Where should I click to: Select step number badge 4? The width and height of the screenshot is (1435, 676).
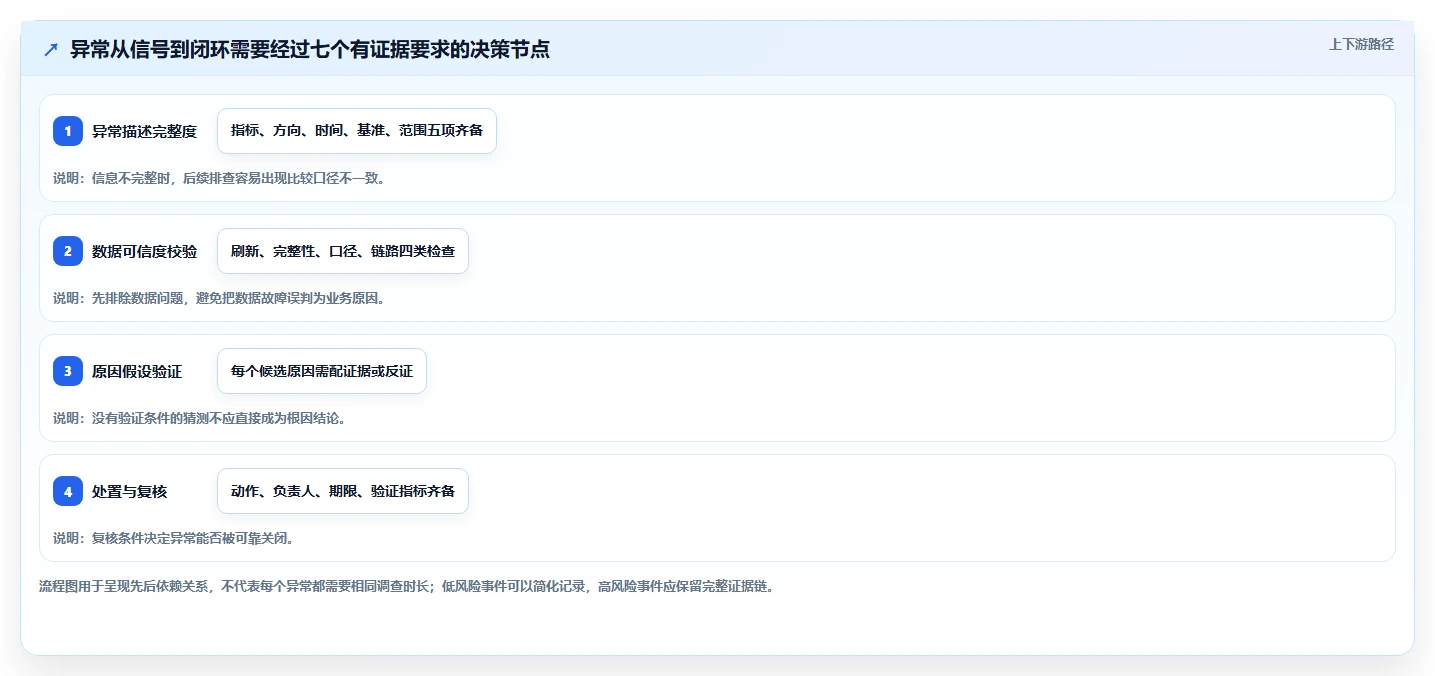pos(68,491)
